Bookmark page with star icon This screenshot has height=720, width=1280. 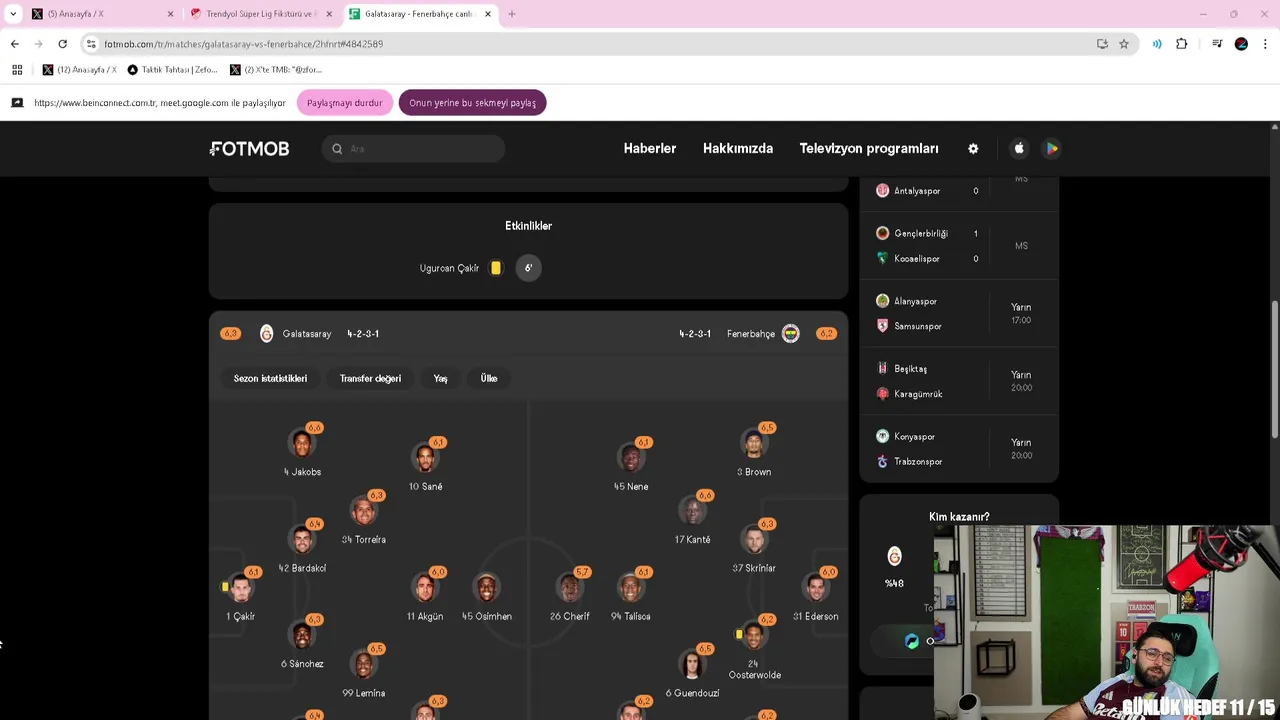(1124, 44)
